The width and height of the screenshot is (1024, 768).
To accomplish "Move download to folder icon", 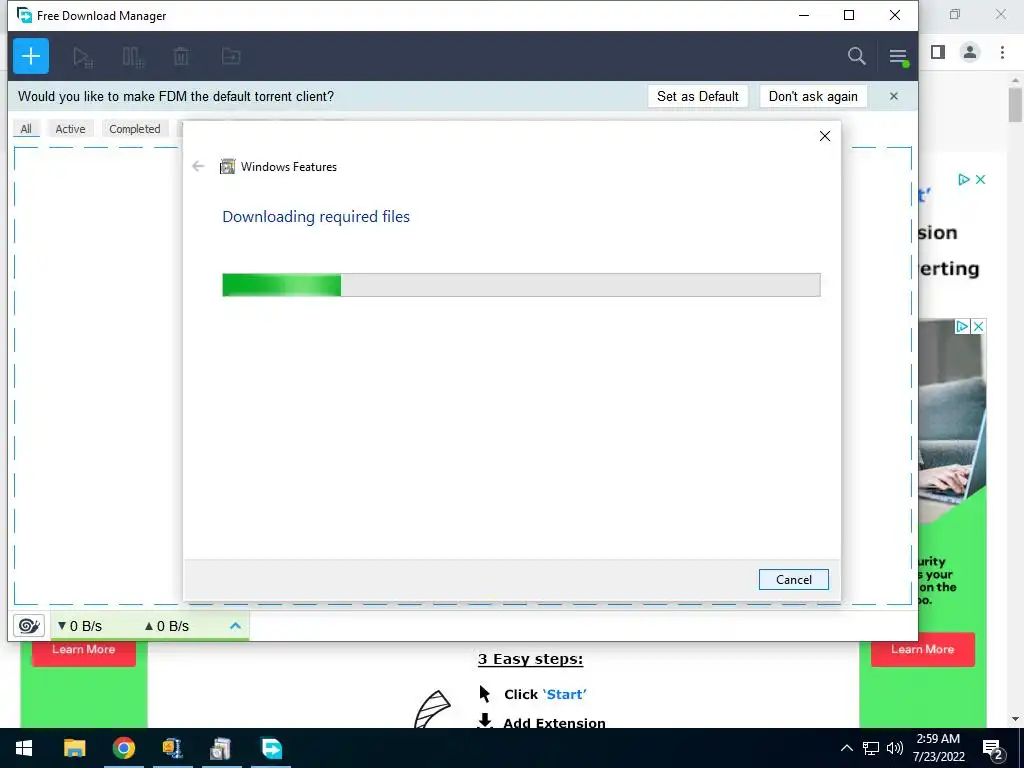I will click(231, 57).
